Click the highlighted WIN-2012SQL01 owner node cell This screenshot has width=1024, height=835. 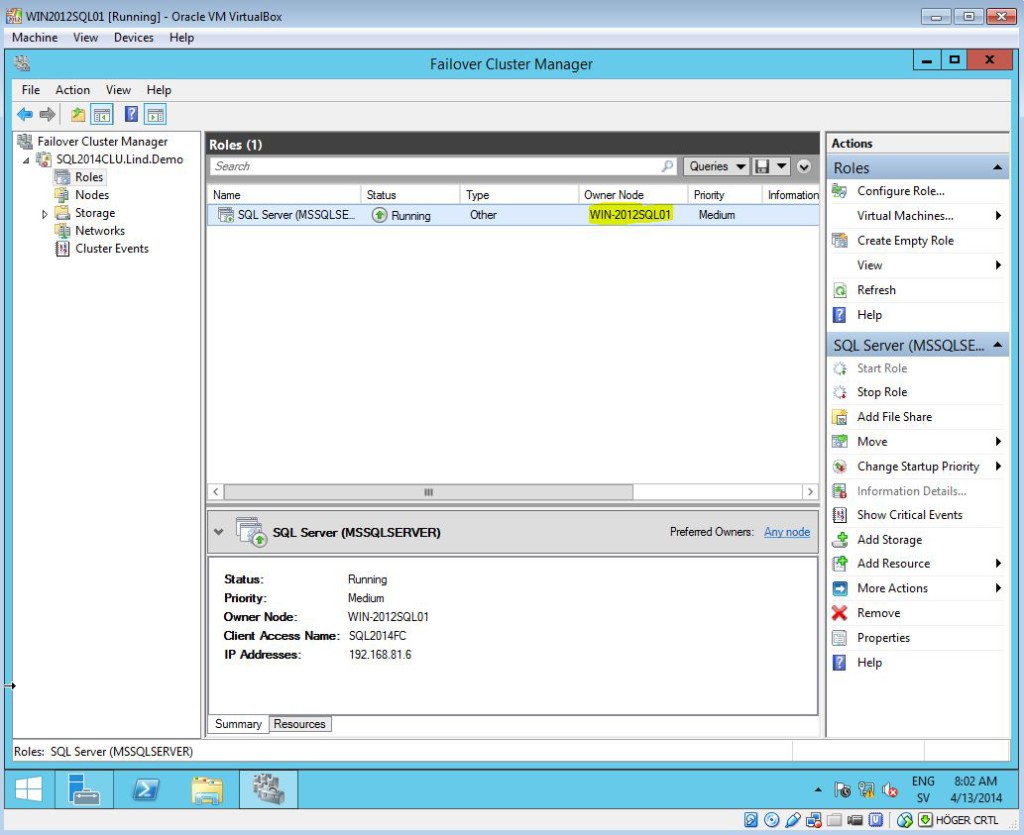[630, 215]
